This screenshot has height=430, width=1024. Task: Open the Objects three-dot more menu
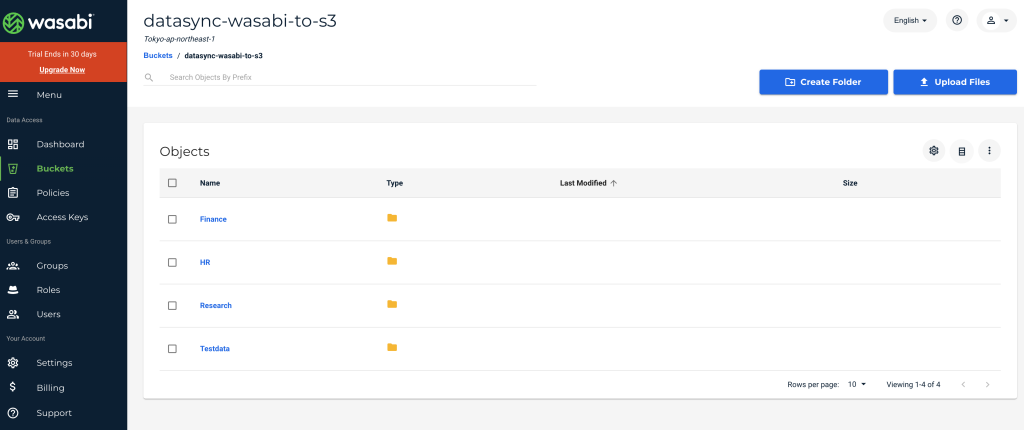coord(989,151)
